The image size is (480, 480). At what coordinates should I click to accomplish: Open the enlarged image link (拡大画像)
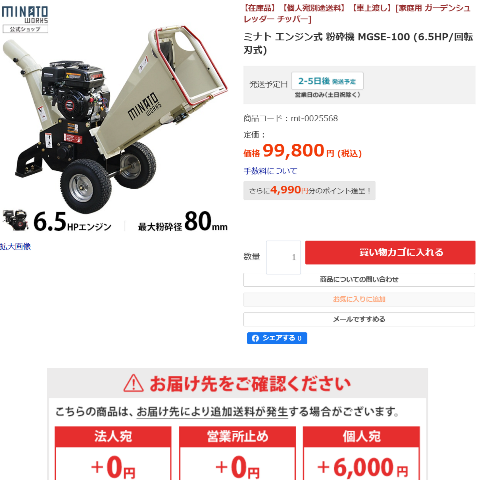point(15,246)
